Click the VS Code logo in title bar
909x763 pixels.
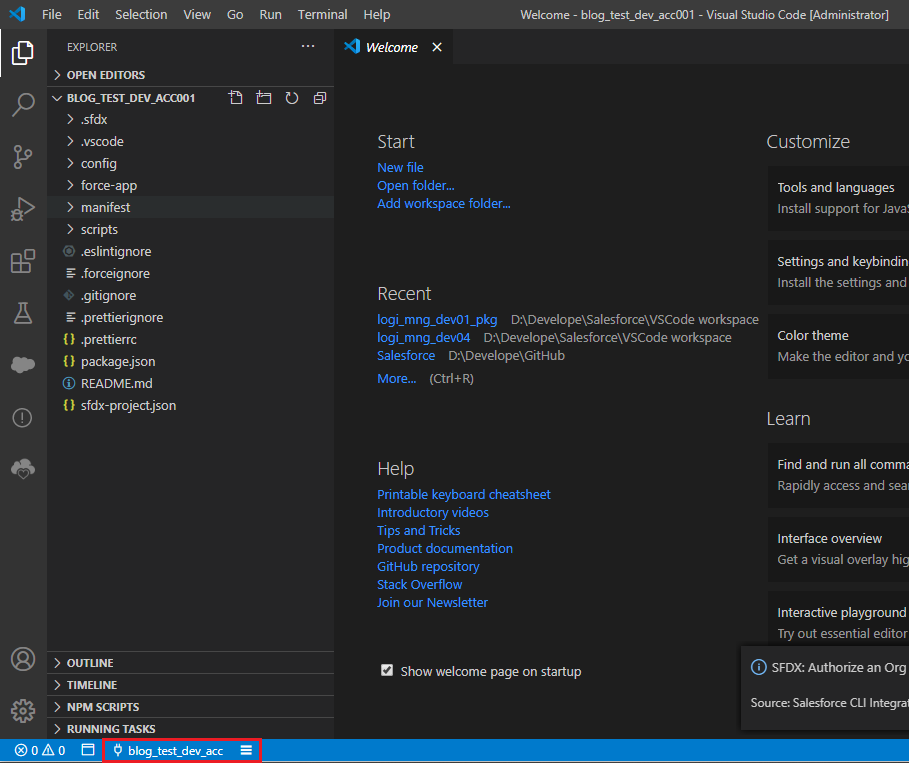tap(17, 14)
